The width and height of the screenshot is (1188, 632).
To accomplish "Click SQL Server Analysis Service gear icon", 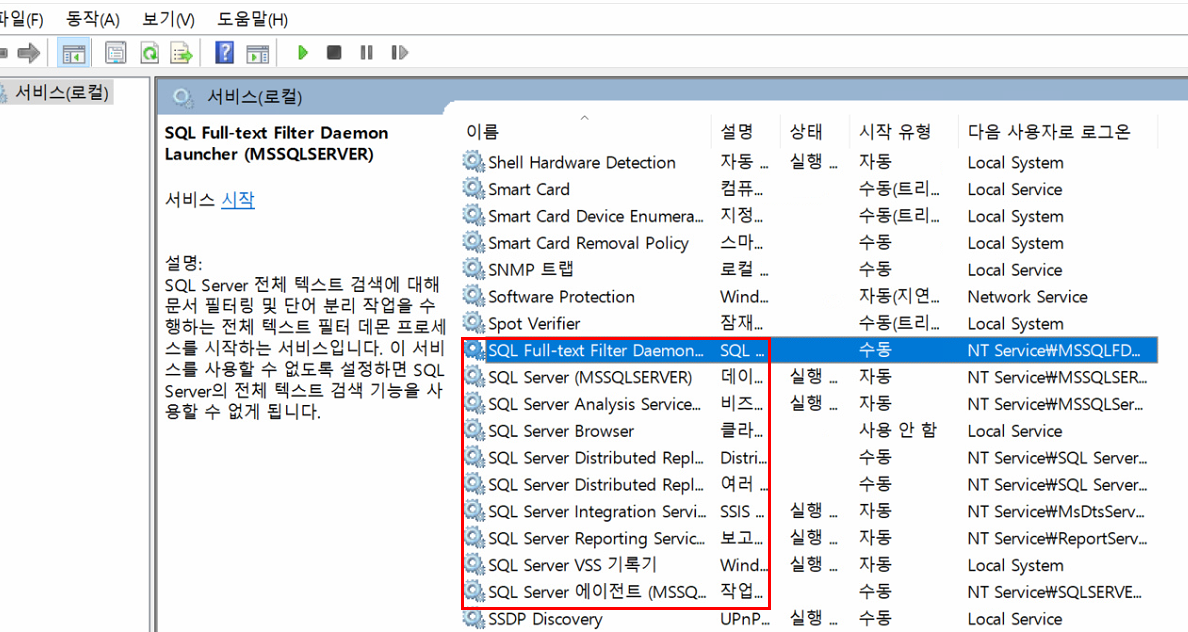I will click(474, 404).
